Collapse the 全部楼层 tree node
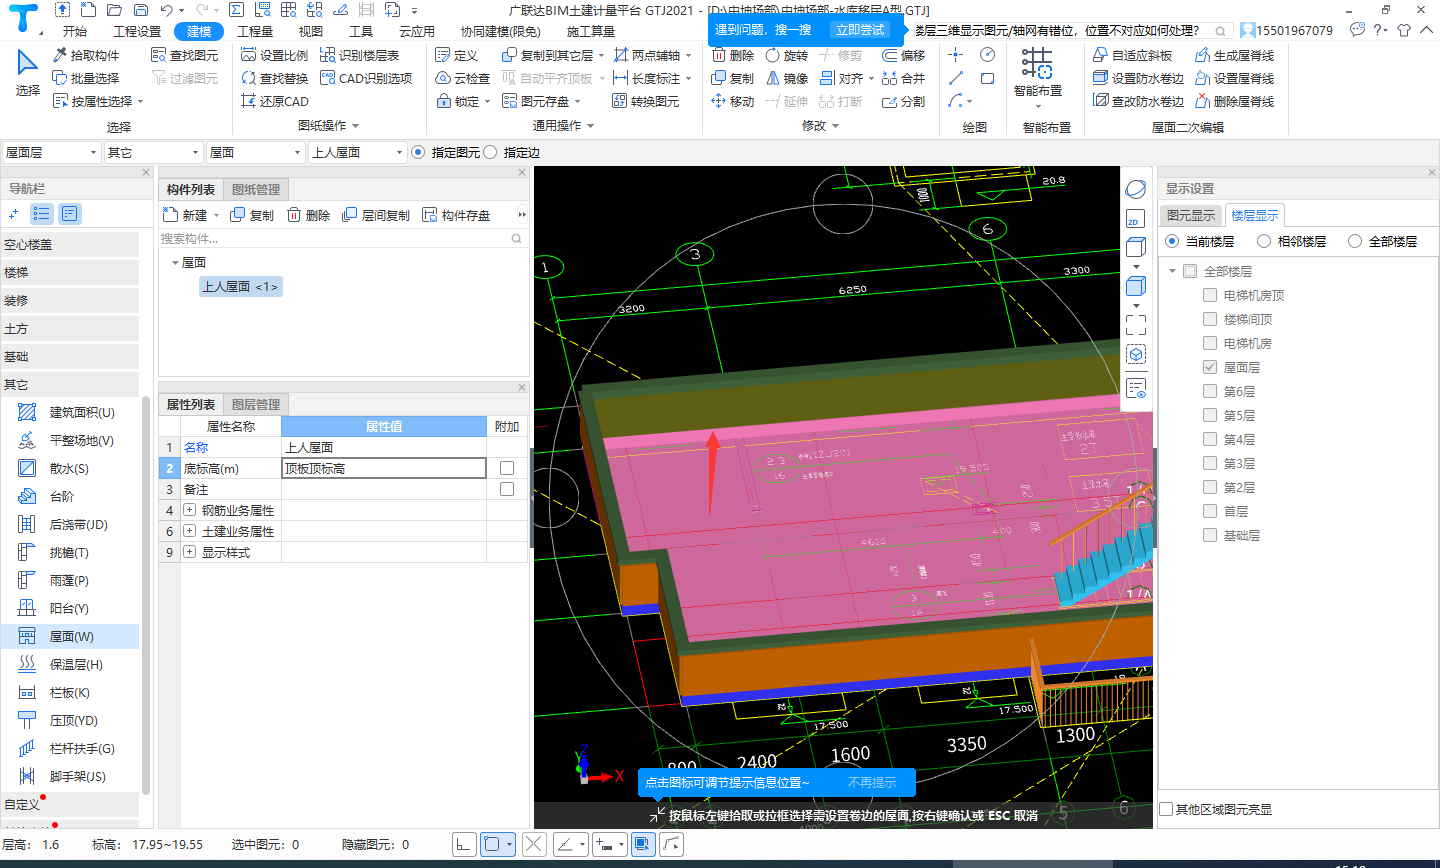This screenshot has width=1440, height=868. click(1172, 271)
